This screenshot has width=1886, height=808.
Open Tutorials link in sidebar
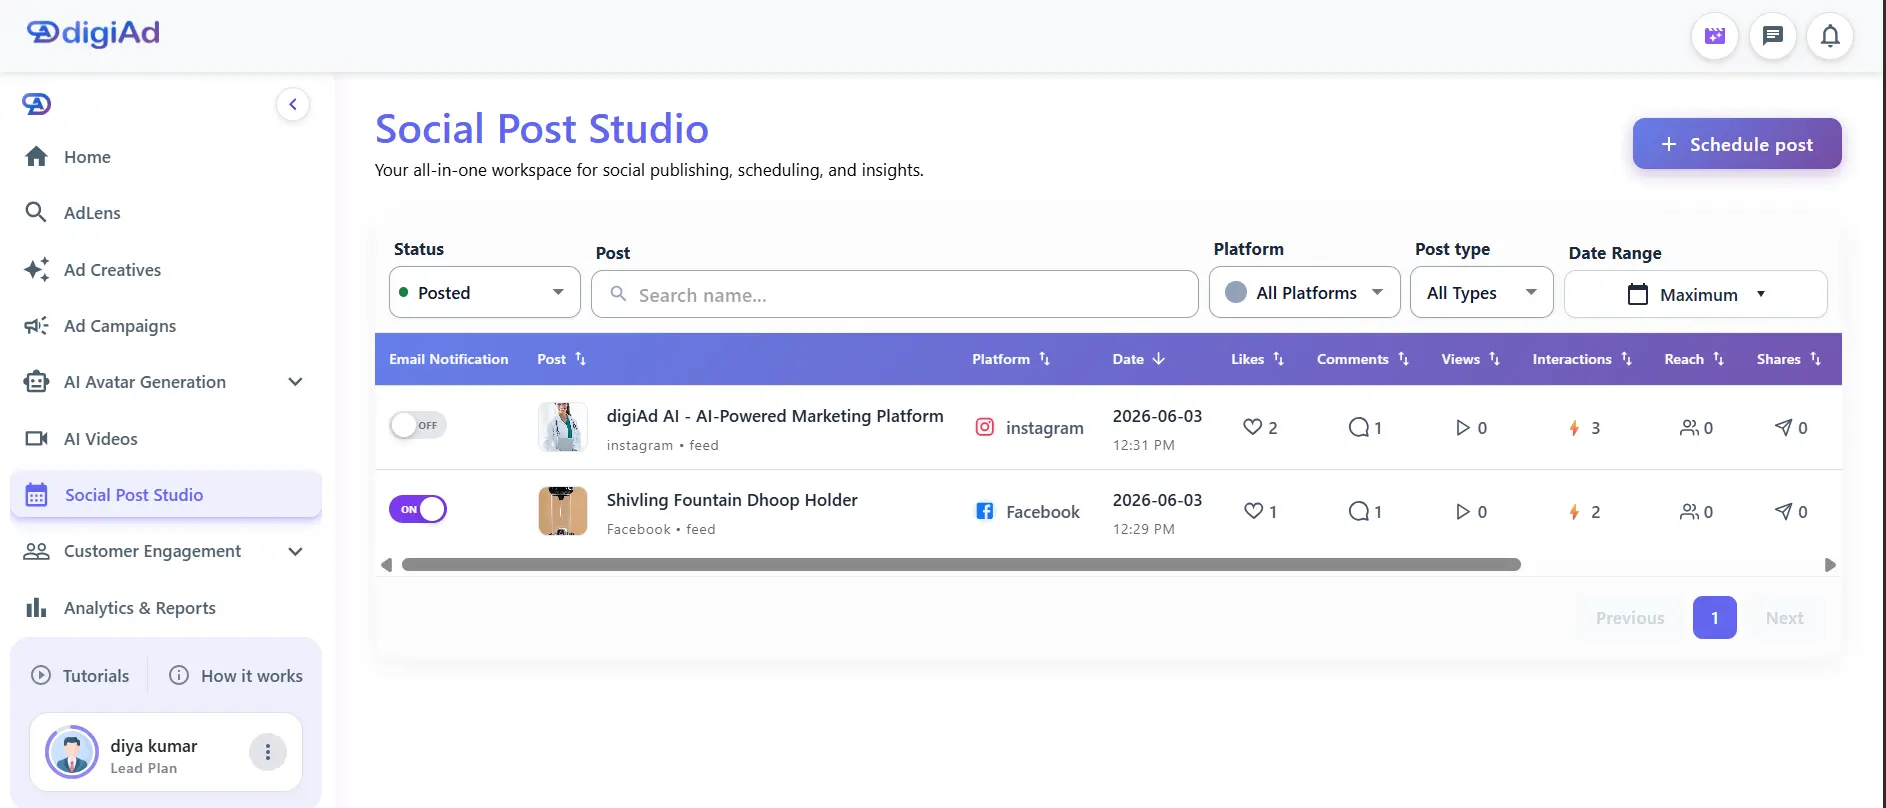(80, 675)
